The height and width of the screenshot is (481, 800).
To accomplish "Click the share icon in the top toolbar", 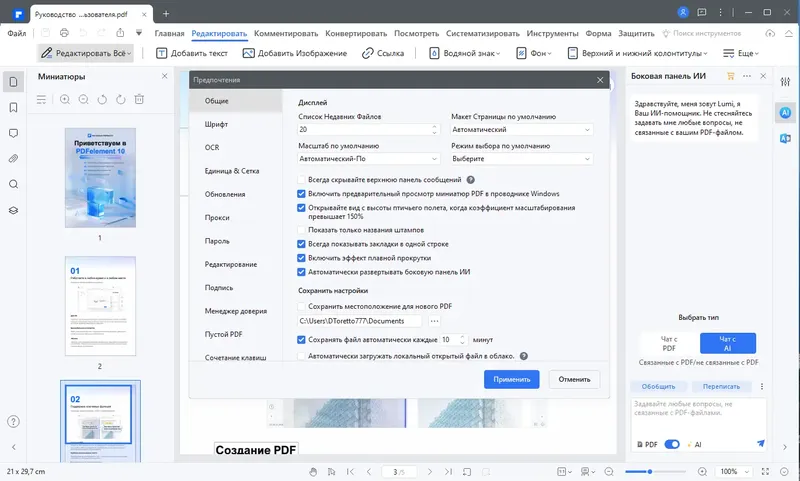I will click(120, 33).
